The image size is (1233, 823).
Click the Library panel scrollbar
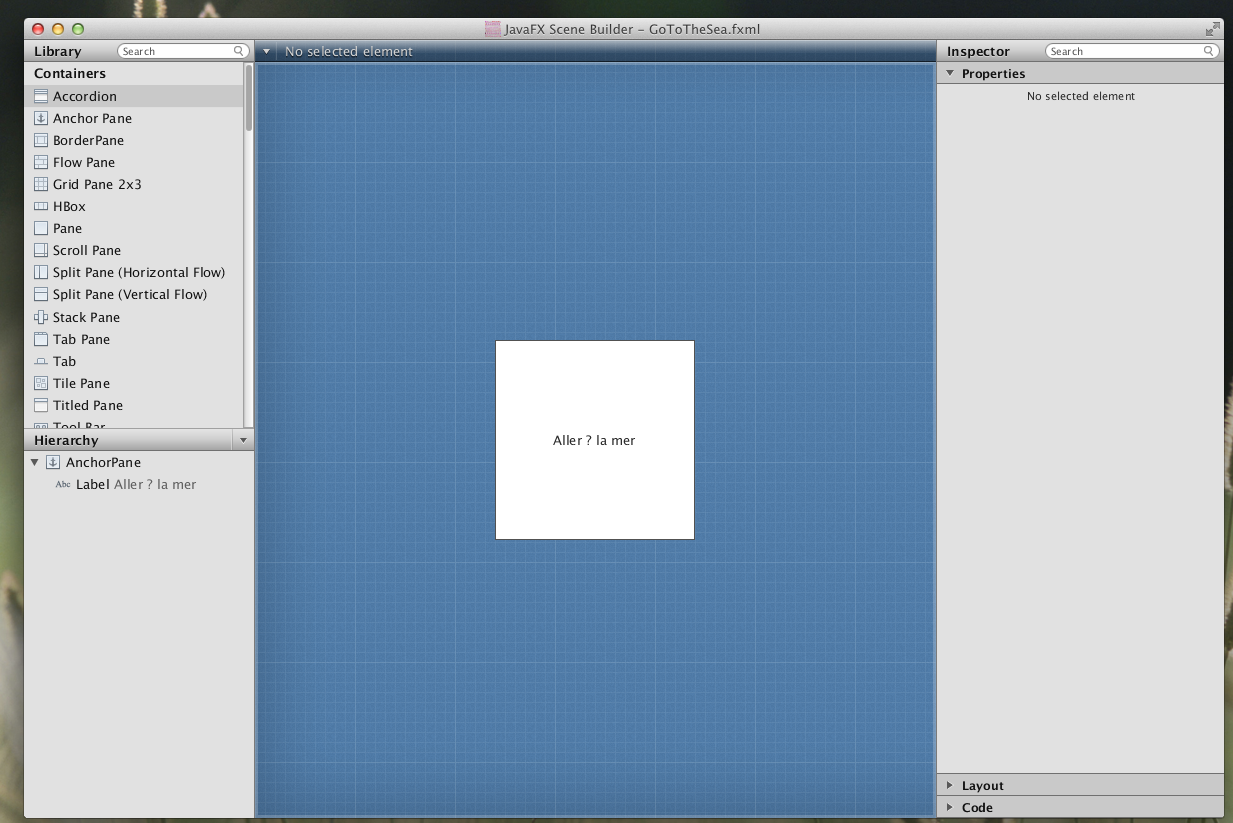pos(249,98)
